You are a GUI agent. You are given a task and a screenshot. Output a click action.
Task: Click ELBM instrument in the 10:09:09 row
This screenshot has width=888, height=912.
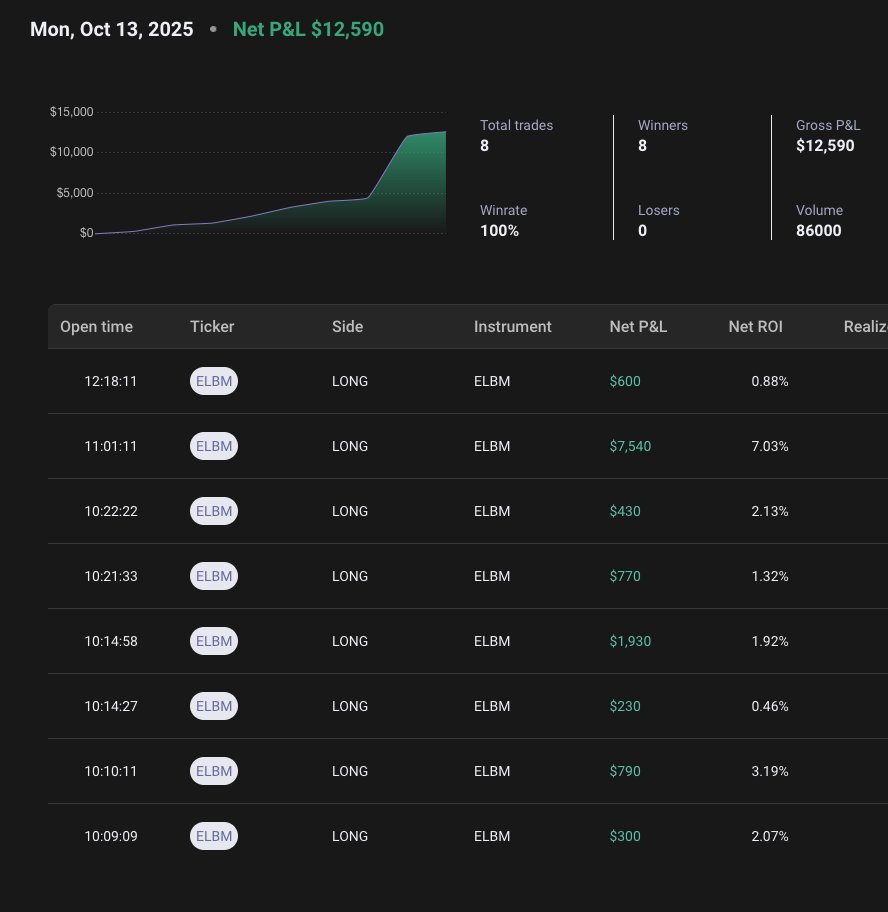click(492, 836)
